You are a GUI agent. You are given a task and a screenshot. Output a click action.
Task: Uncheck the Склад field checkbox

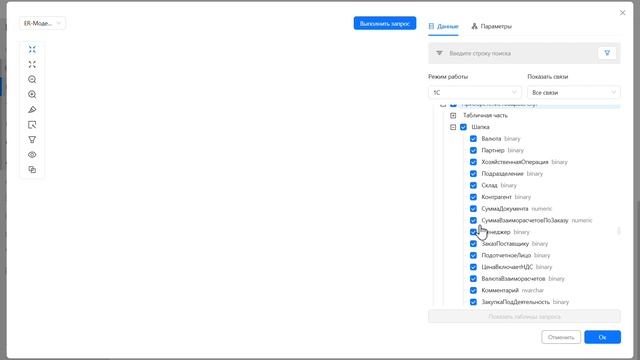point(473,185)
